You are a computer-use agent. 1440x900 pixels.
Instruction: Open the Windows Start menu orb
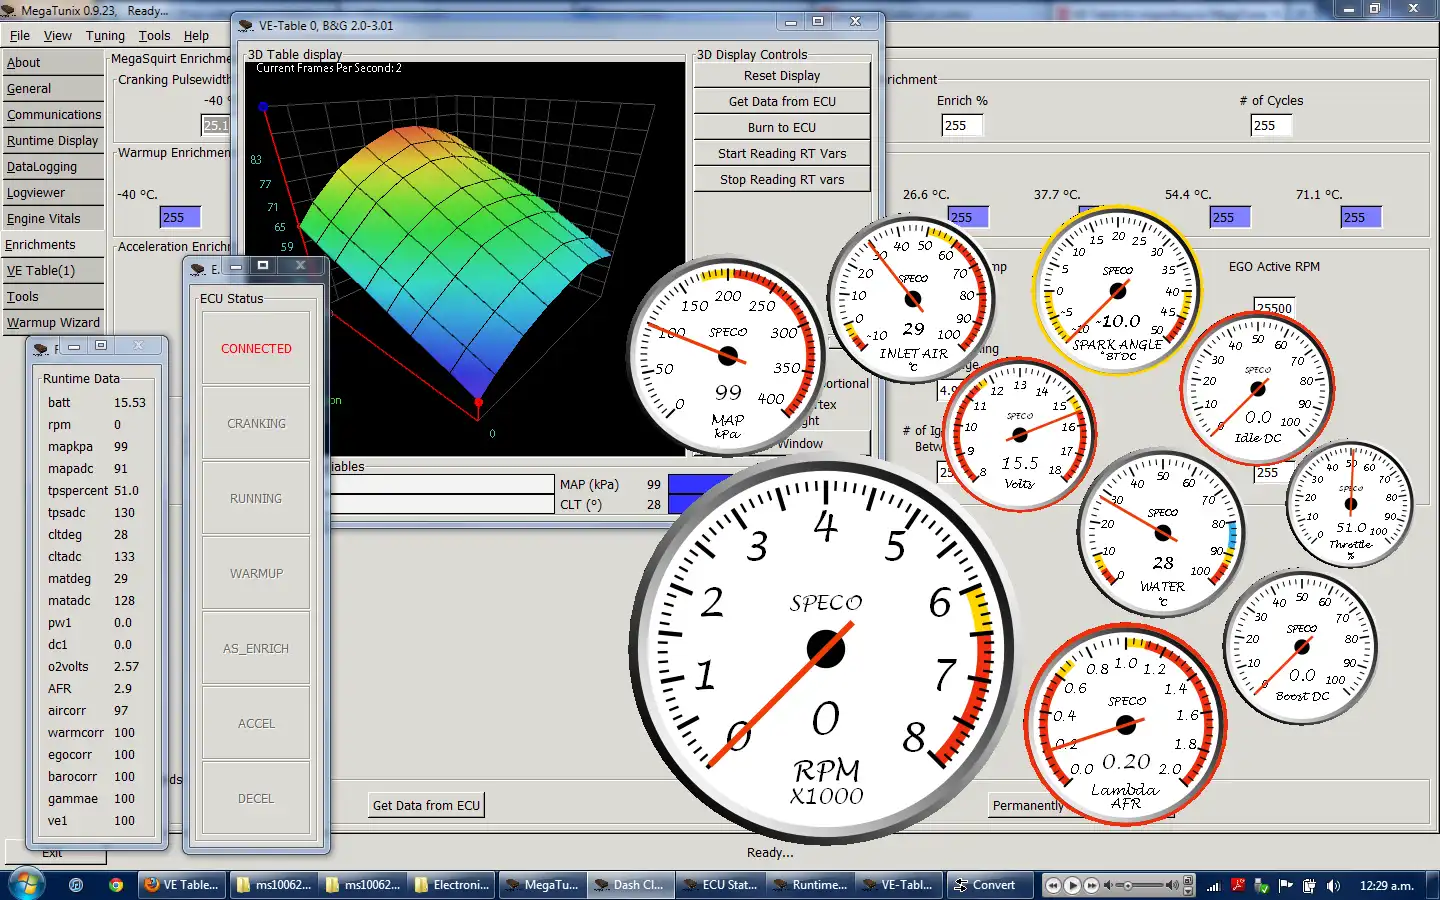(x=26, y=884)
